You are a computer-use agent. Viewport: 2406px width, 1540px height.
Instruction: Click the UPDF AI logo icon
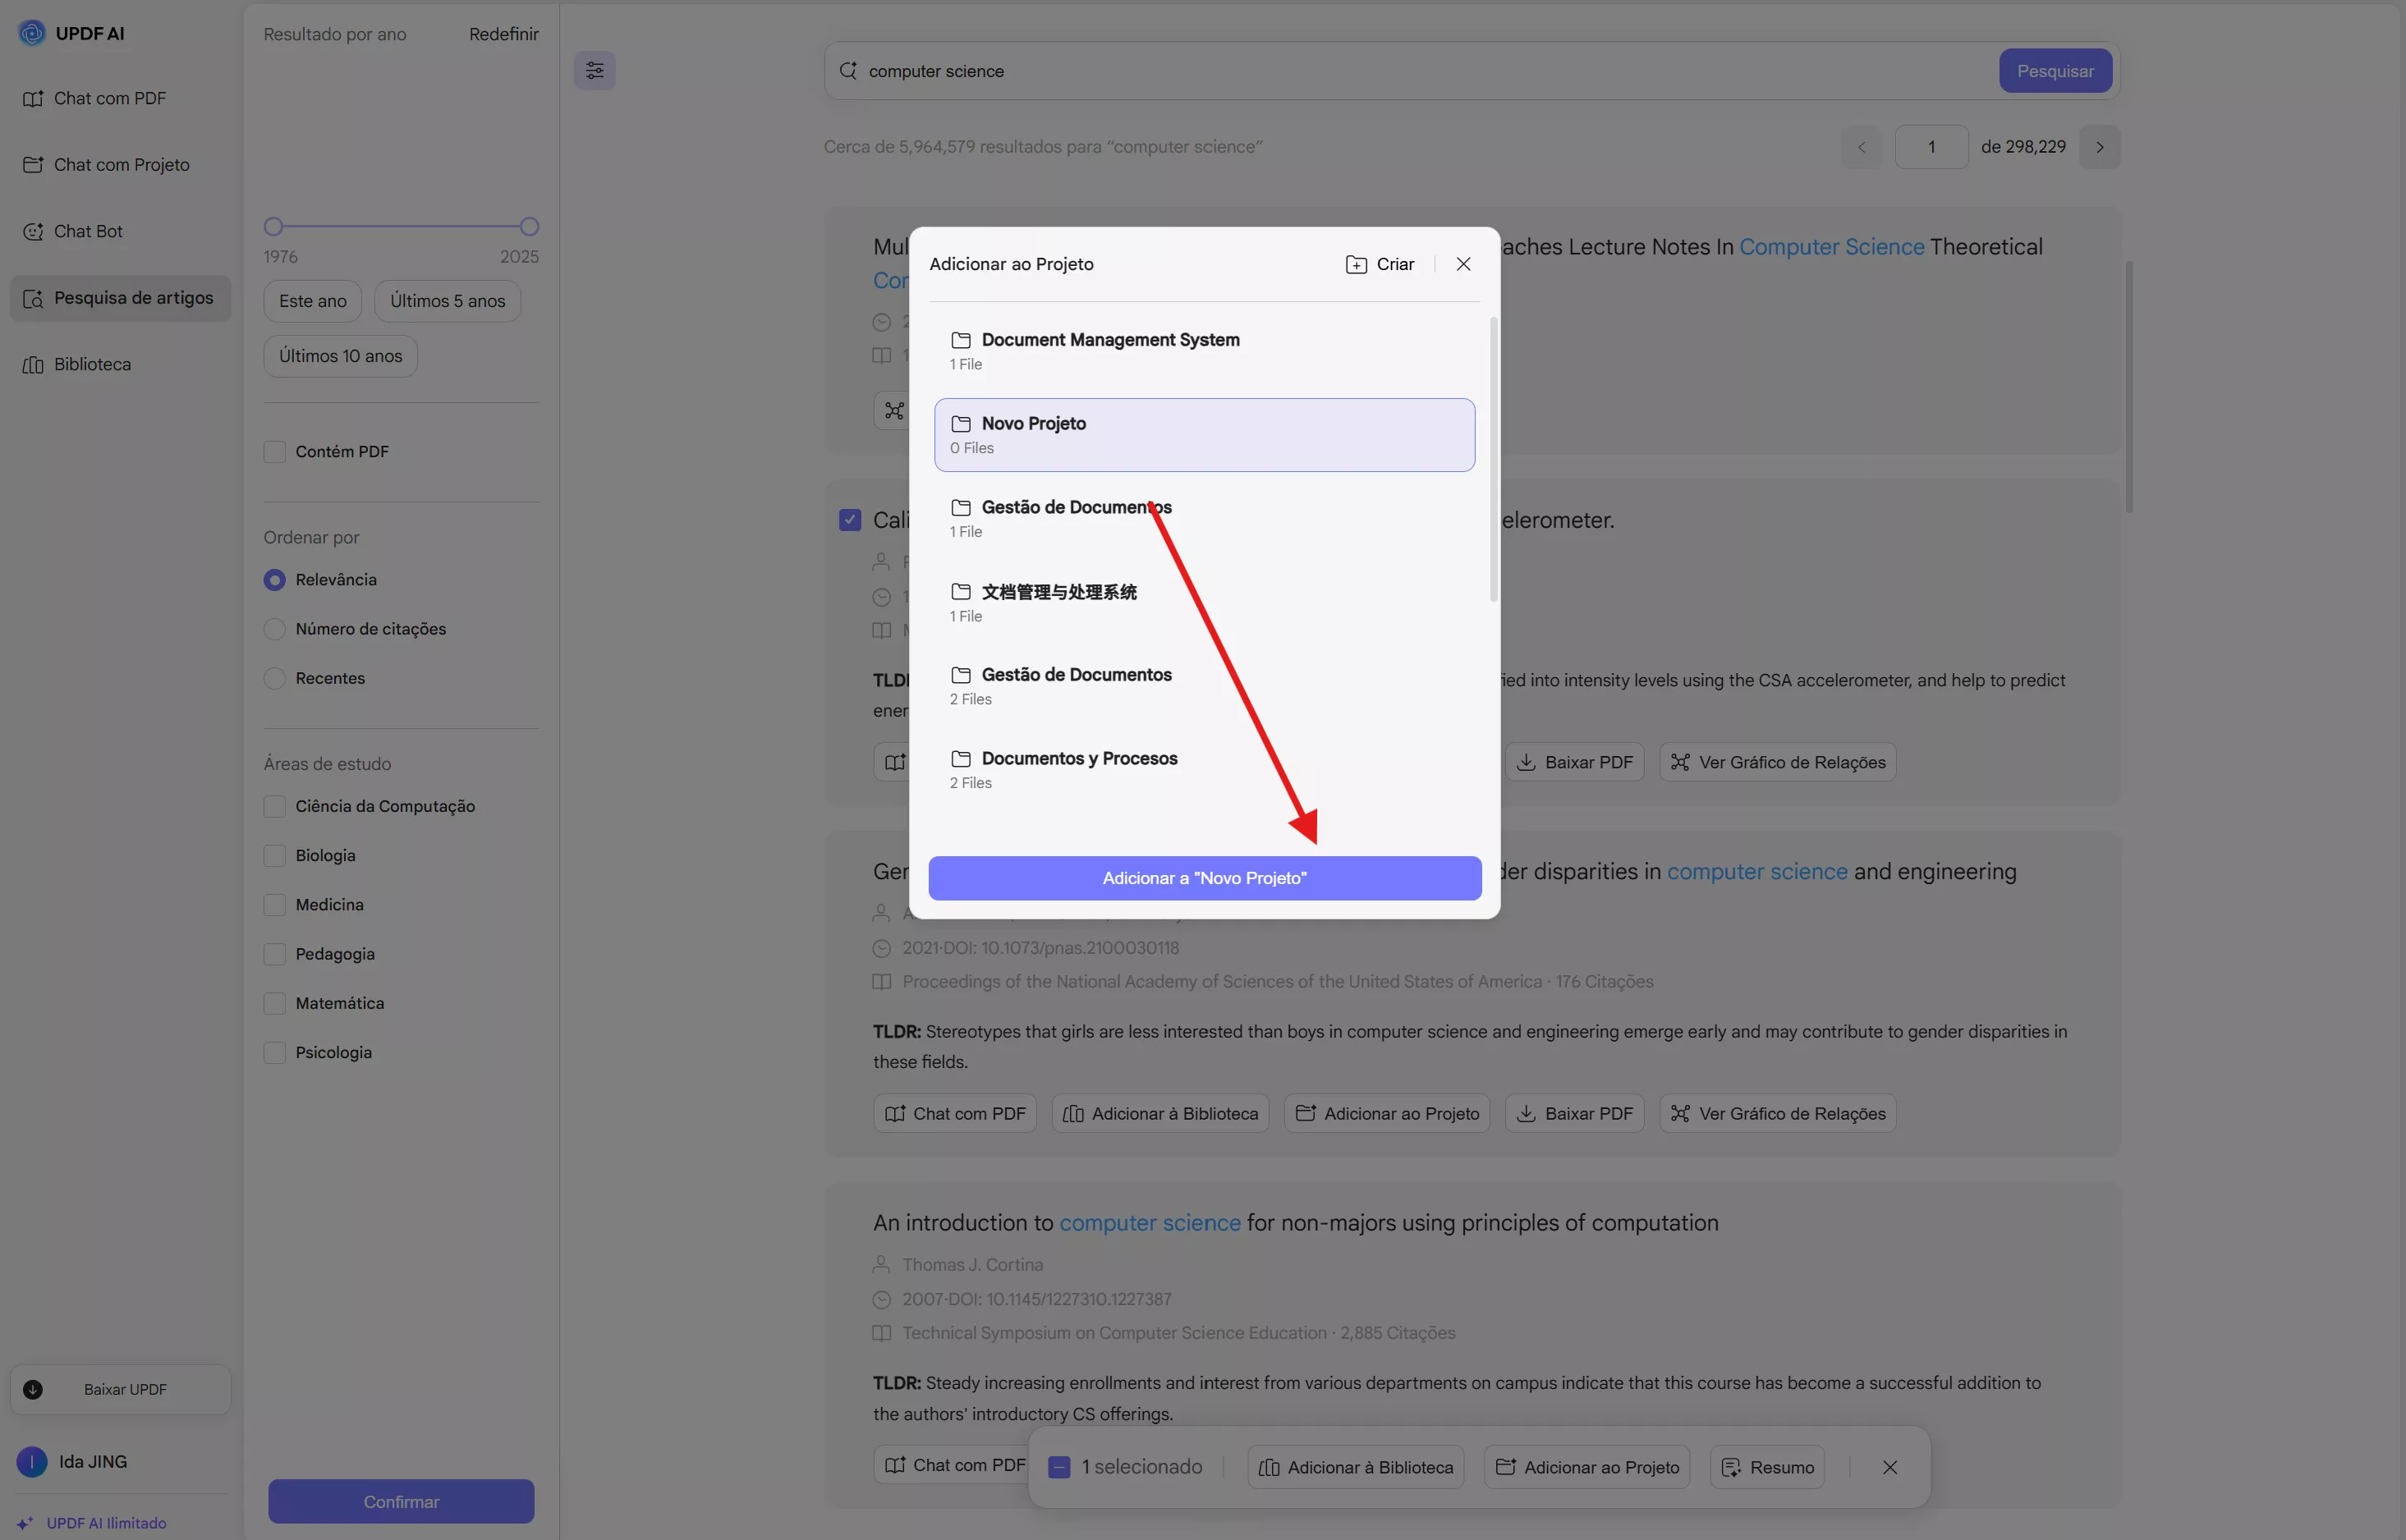pos(32,33)
